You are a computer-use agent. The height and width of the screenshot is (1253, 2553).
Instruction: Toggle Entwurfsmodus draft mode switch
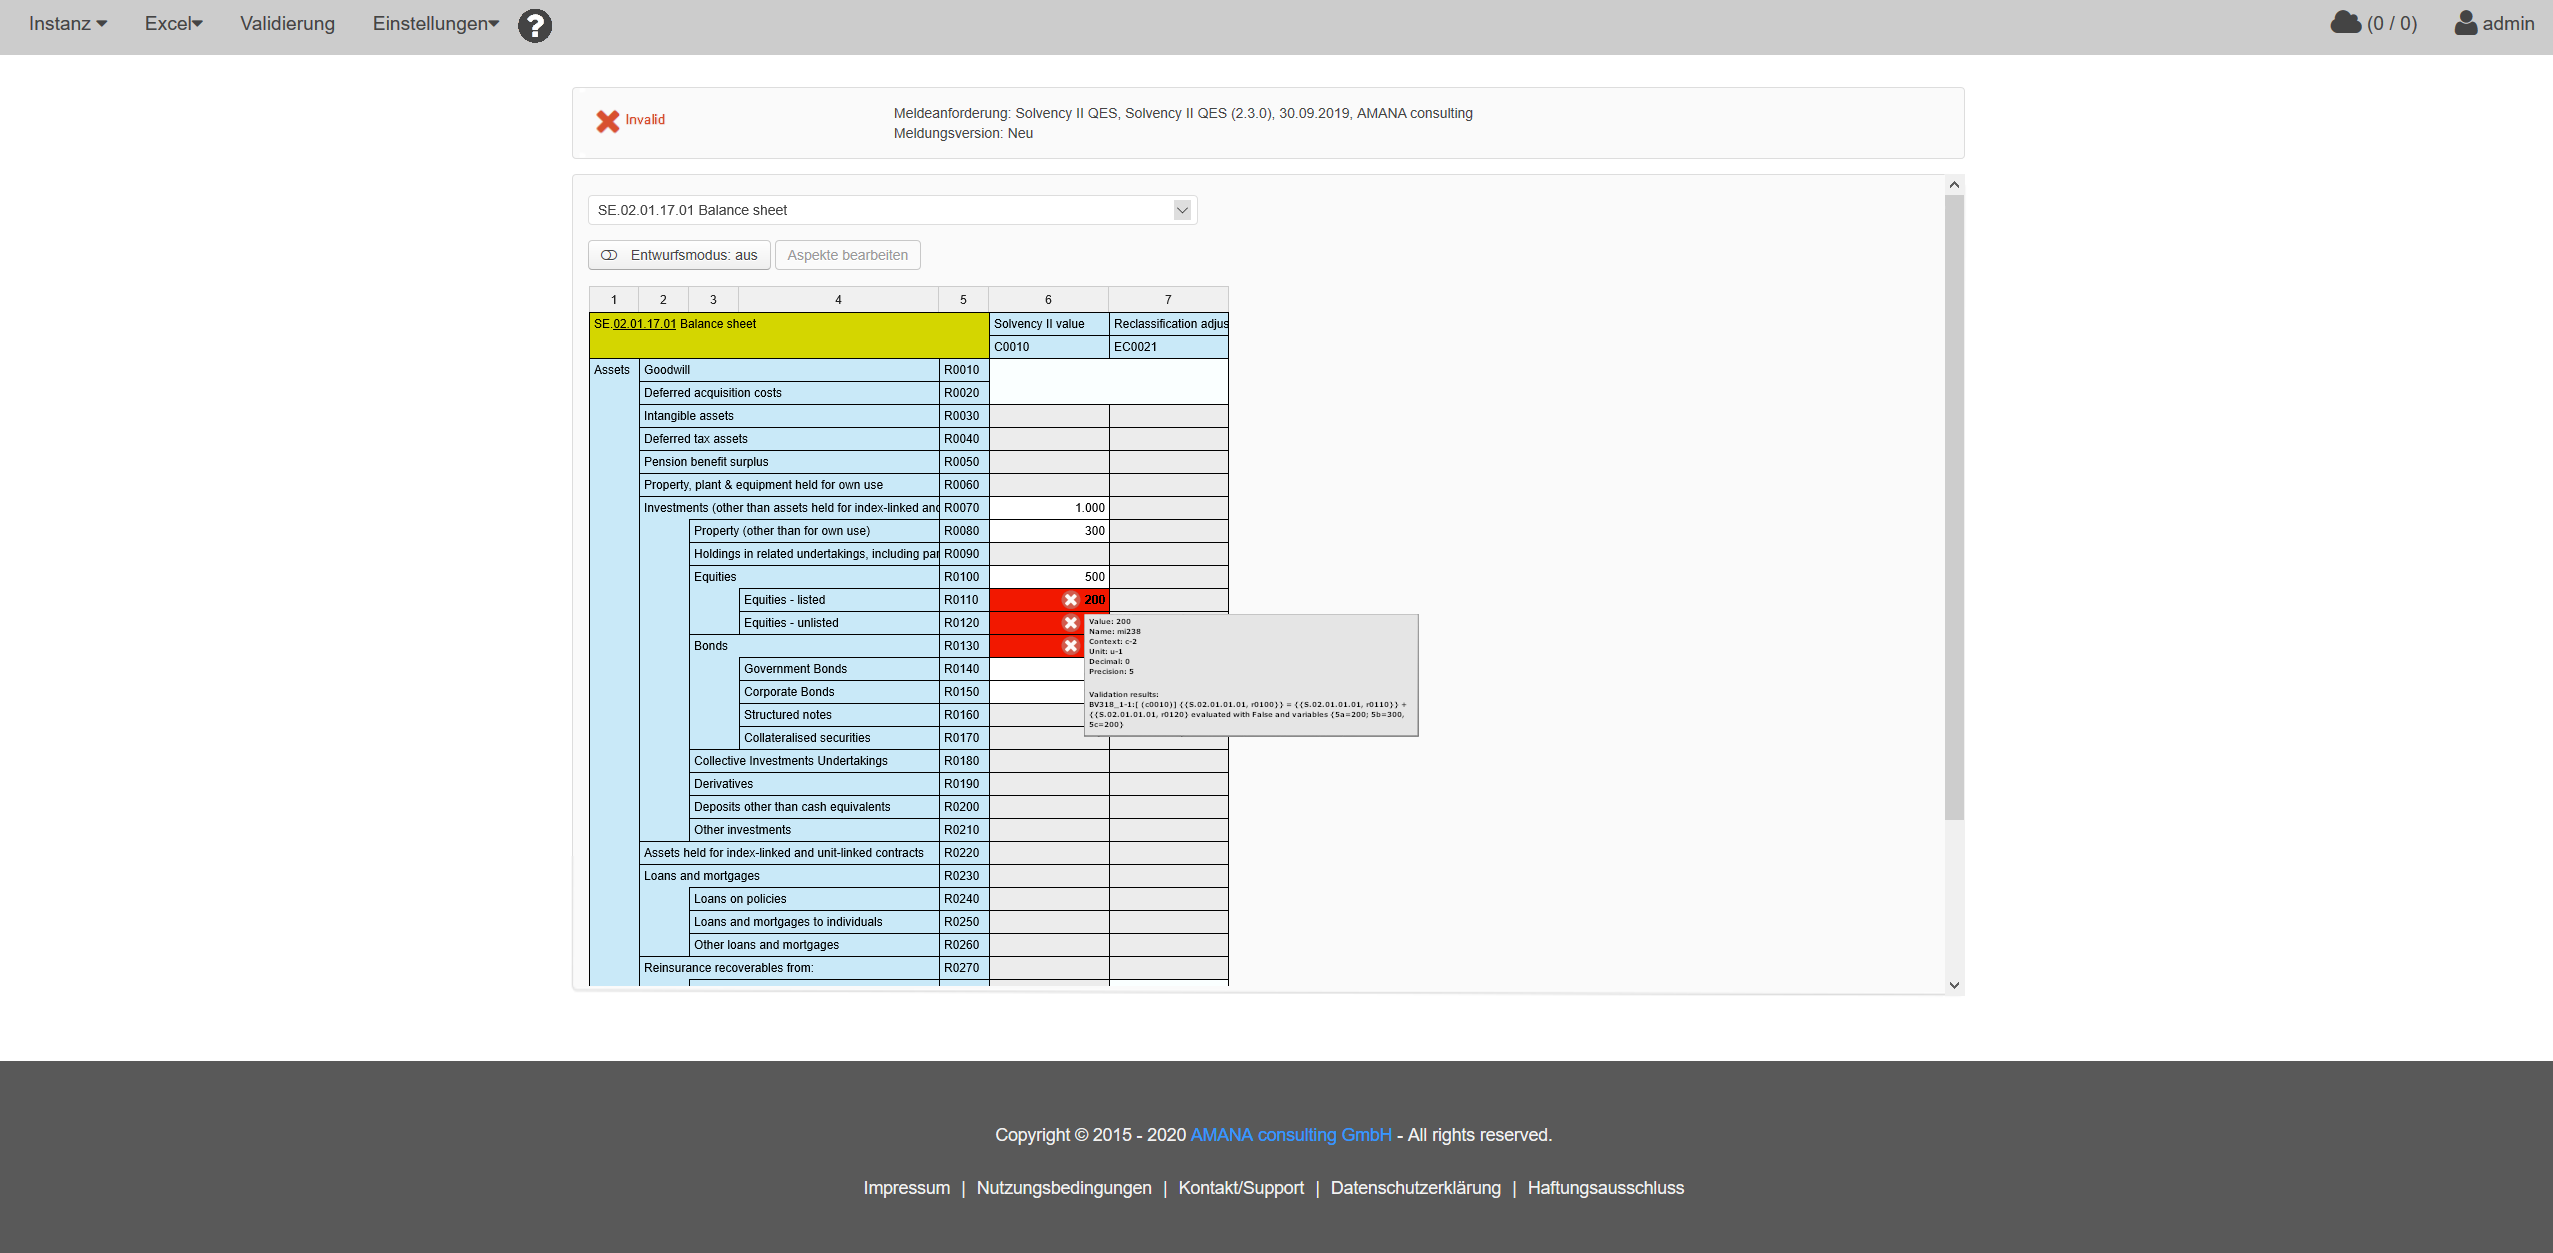pyautogui.click(x=609, y=255)
